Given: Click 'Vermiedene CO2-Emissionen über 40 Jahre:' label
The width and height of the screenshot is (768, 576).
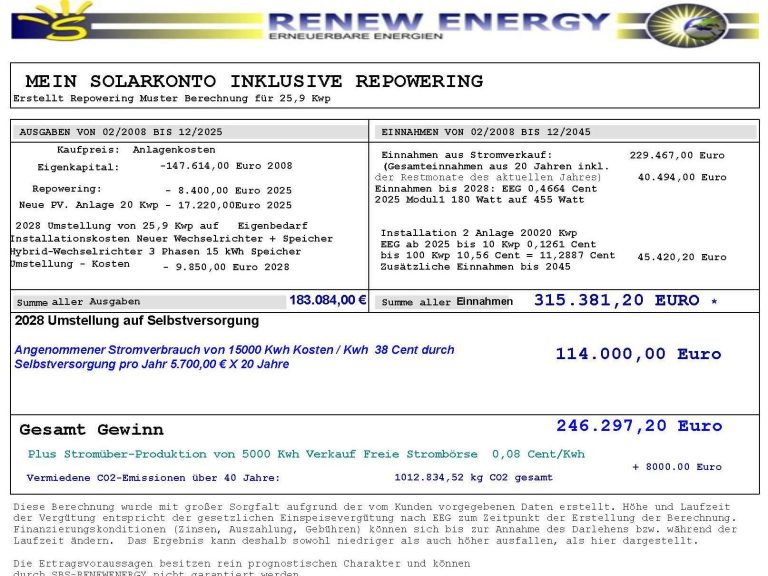Looking at the screenshot, I should 153,478.
